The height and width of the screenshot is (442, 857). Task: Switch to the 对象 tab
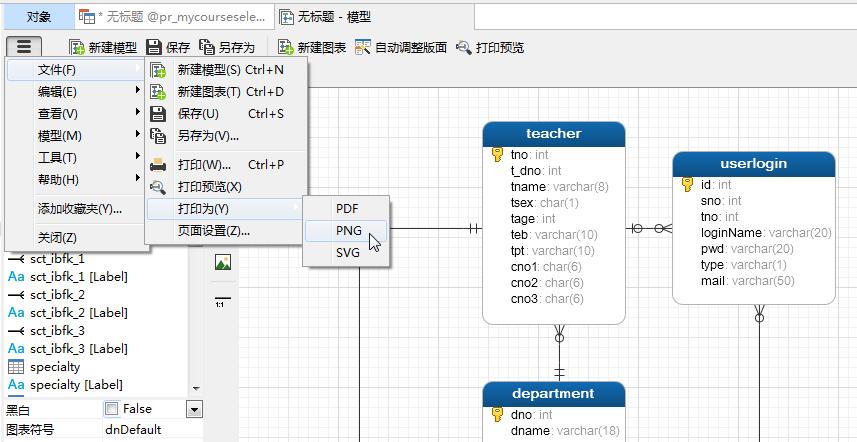[x=38, y=17]
